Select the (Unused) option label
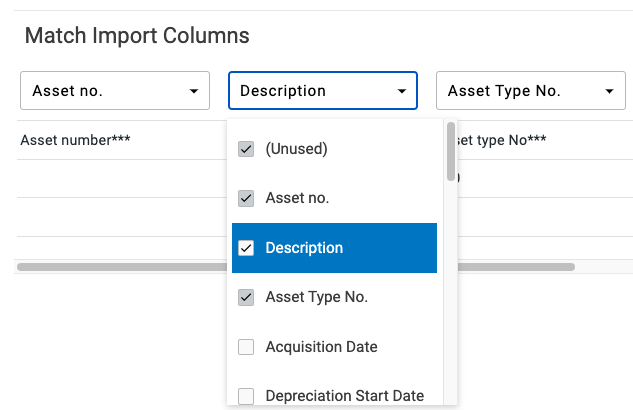The height and width of the screenshot is (410, 633). coord(296,149)
